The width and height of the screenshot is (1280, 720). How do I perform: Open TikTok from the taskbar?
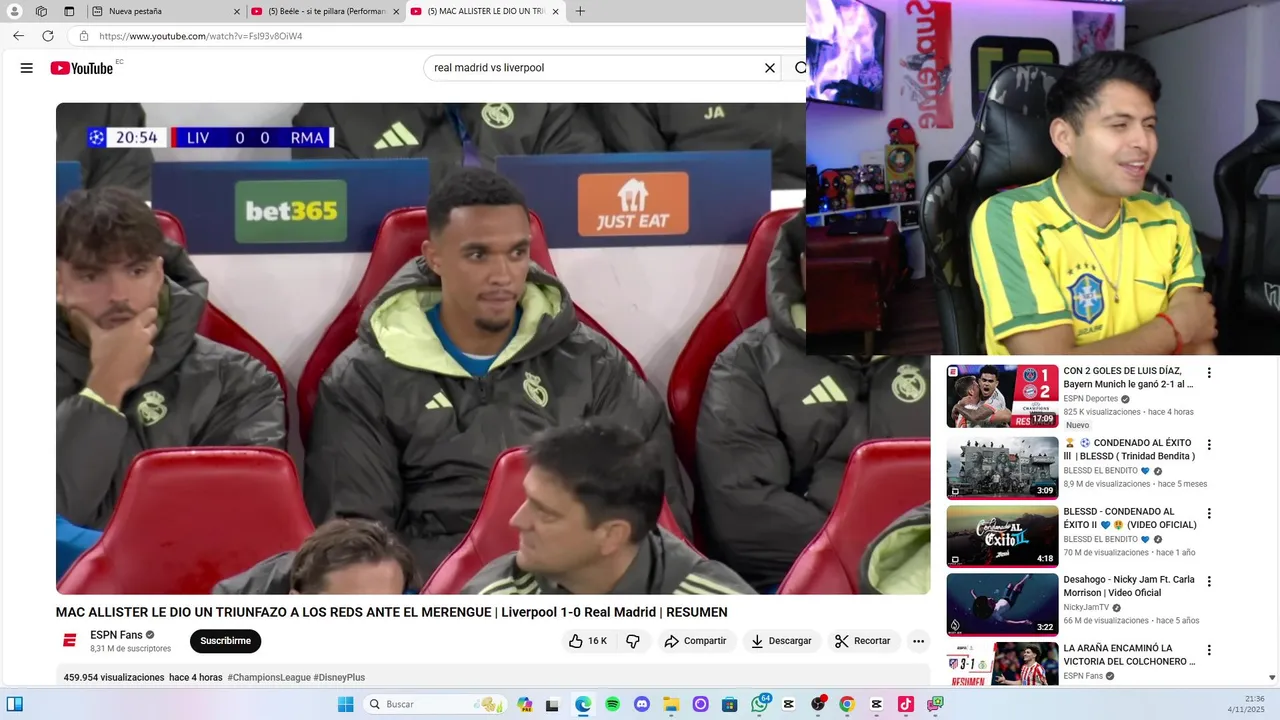(x=905, y=704)
